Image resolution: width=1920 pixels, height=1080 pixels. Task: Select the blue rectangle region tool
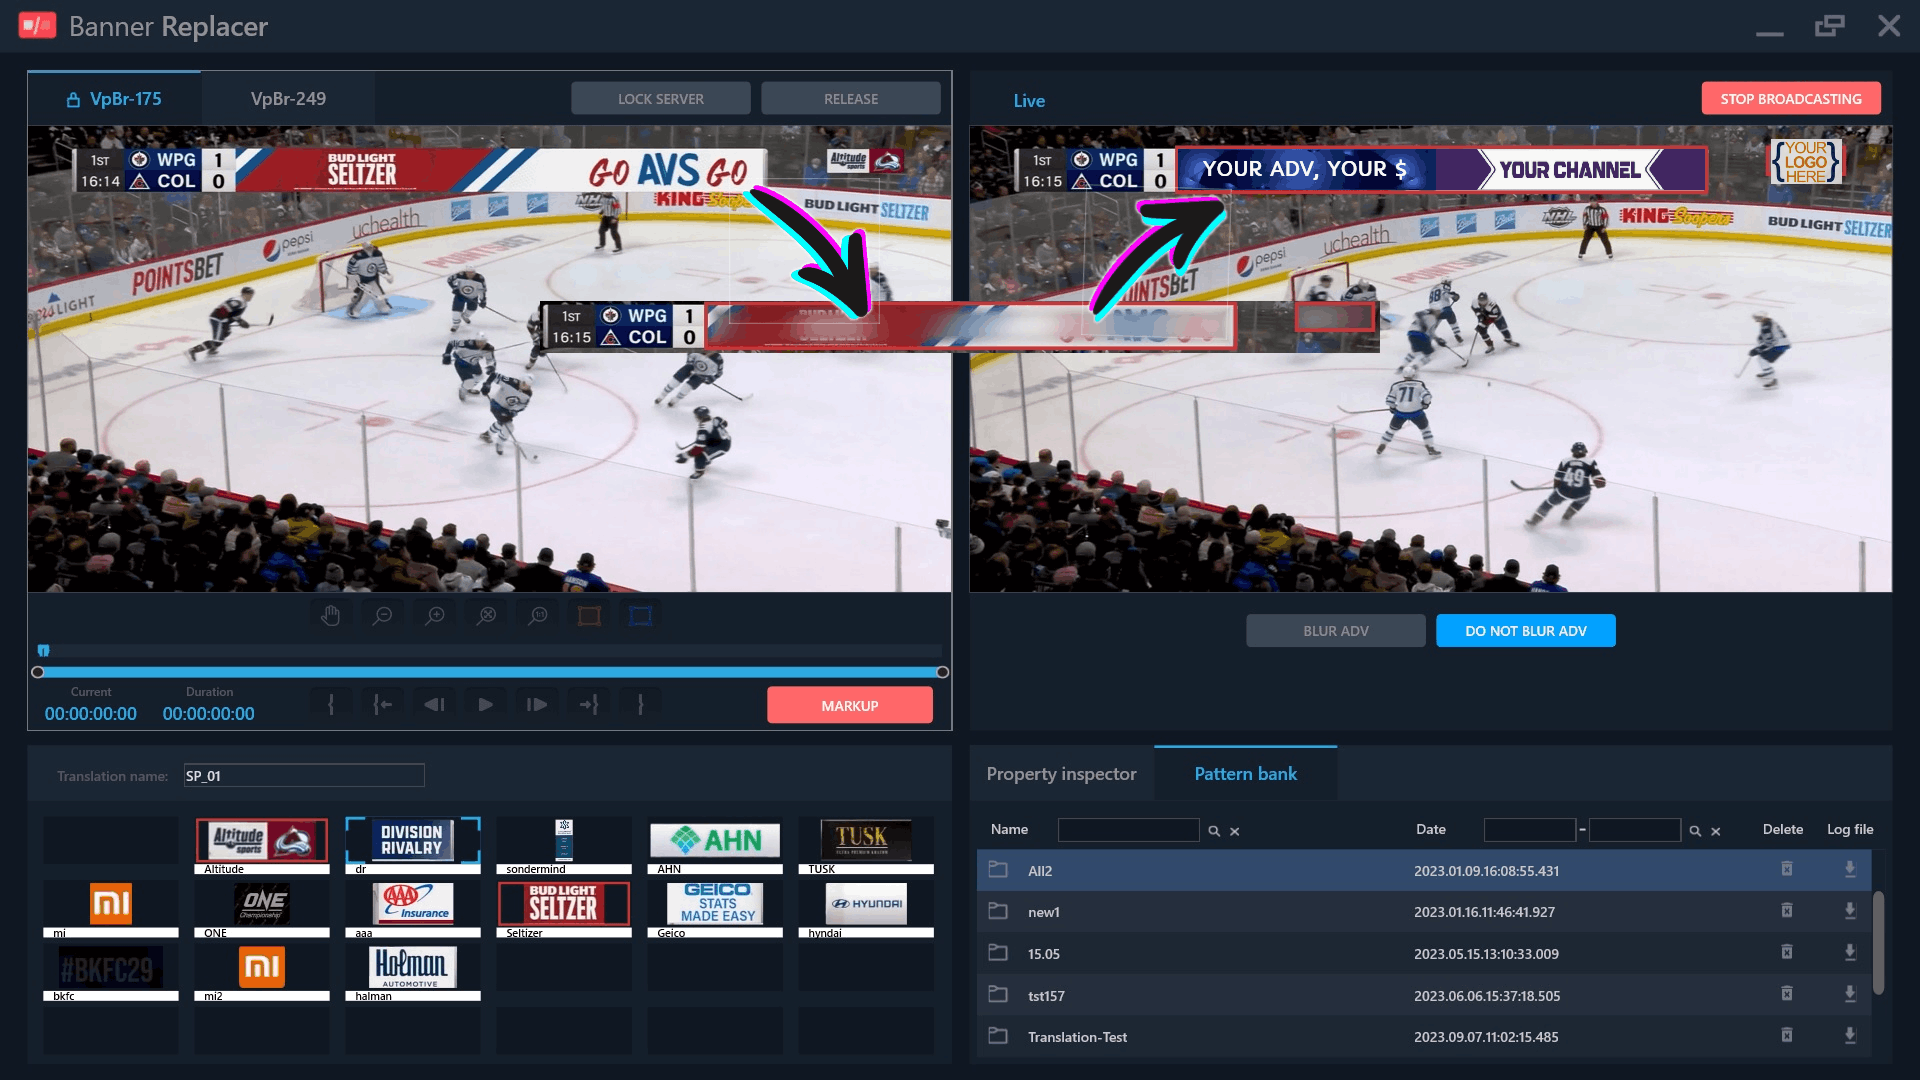pos(641,616)
